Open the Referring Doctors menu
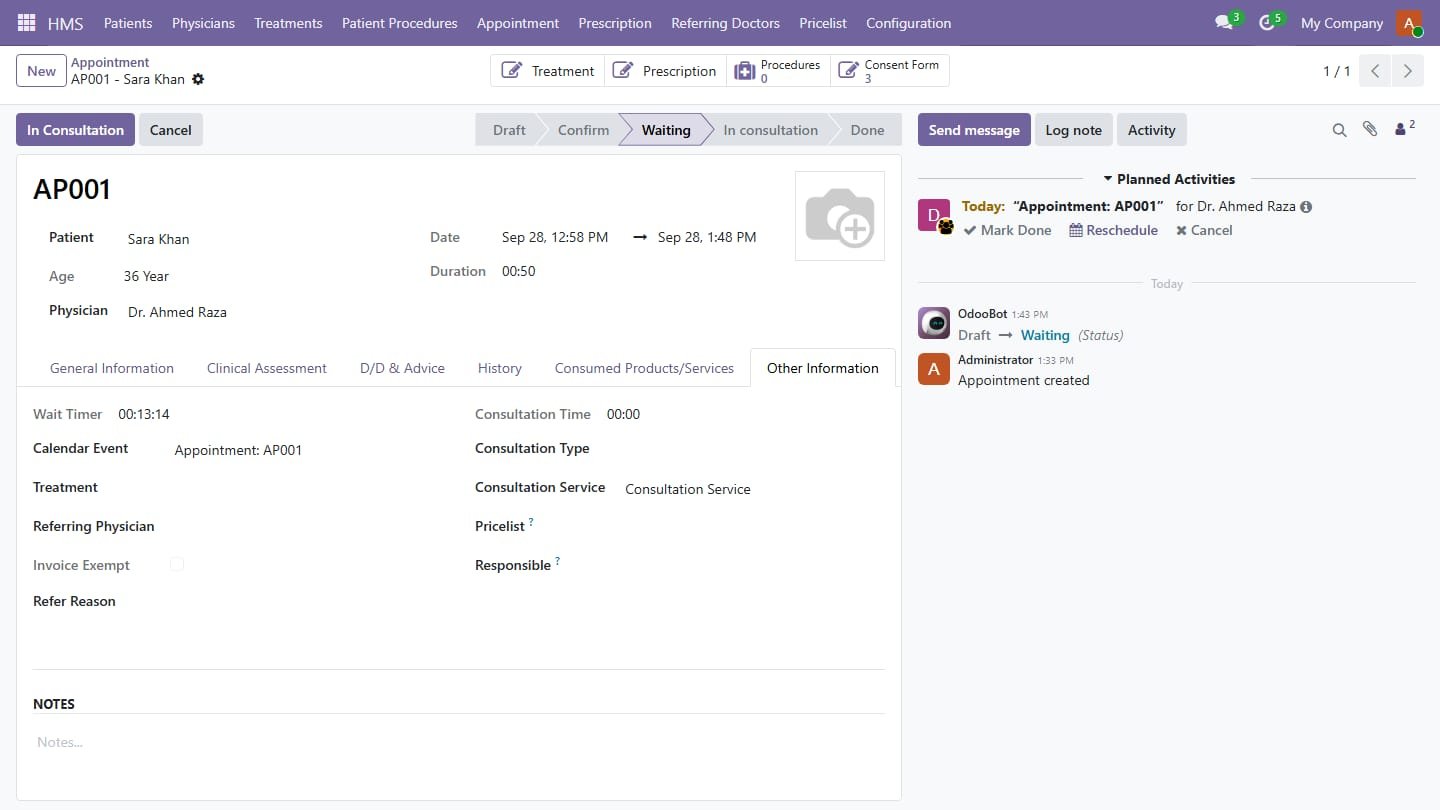The width and height of the screenshot is (1440, 810). 725,23
